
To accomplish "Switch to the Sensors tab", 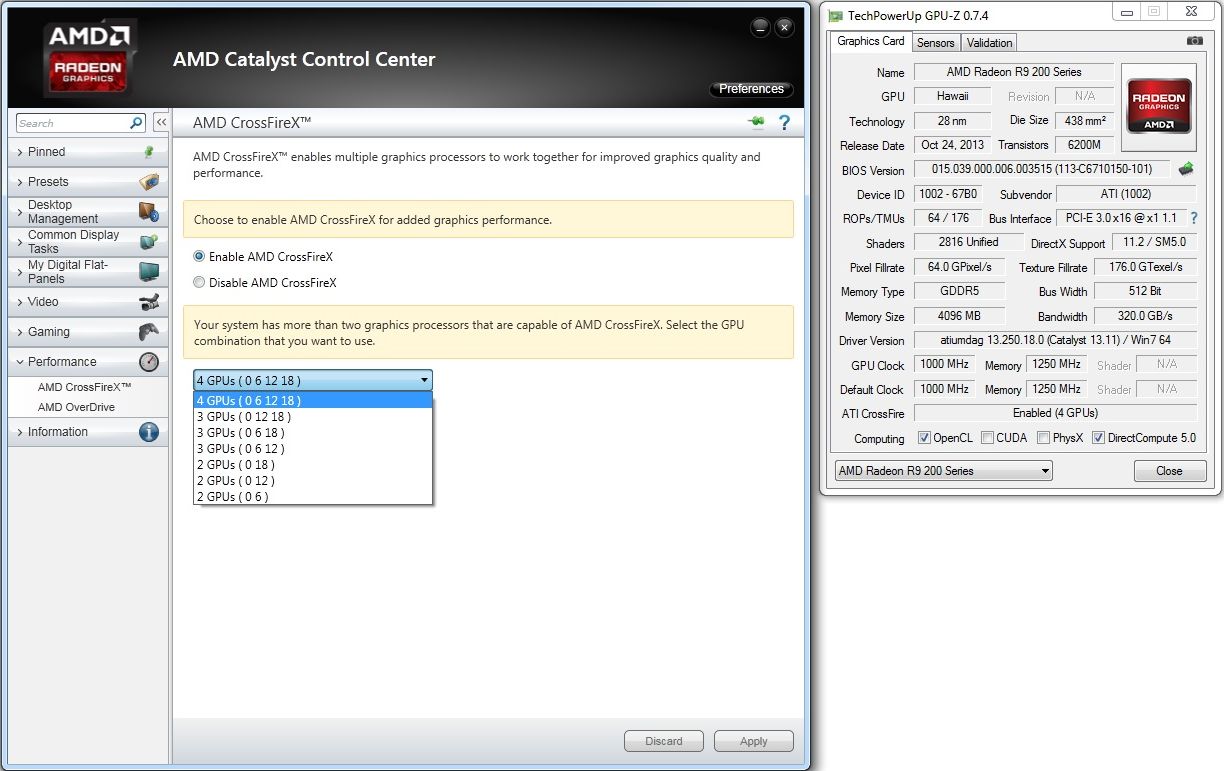I will (x=936, y=43).
